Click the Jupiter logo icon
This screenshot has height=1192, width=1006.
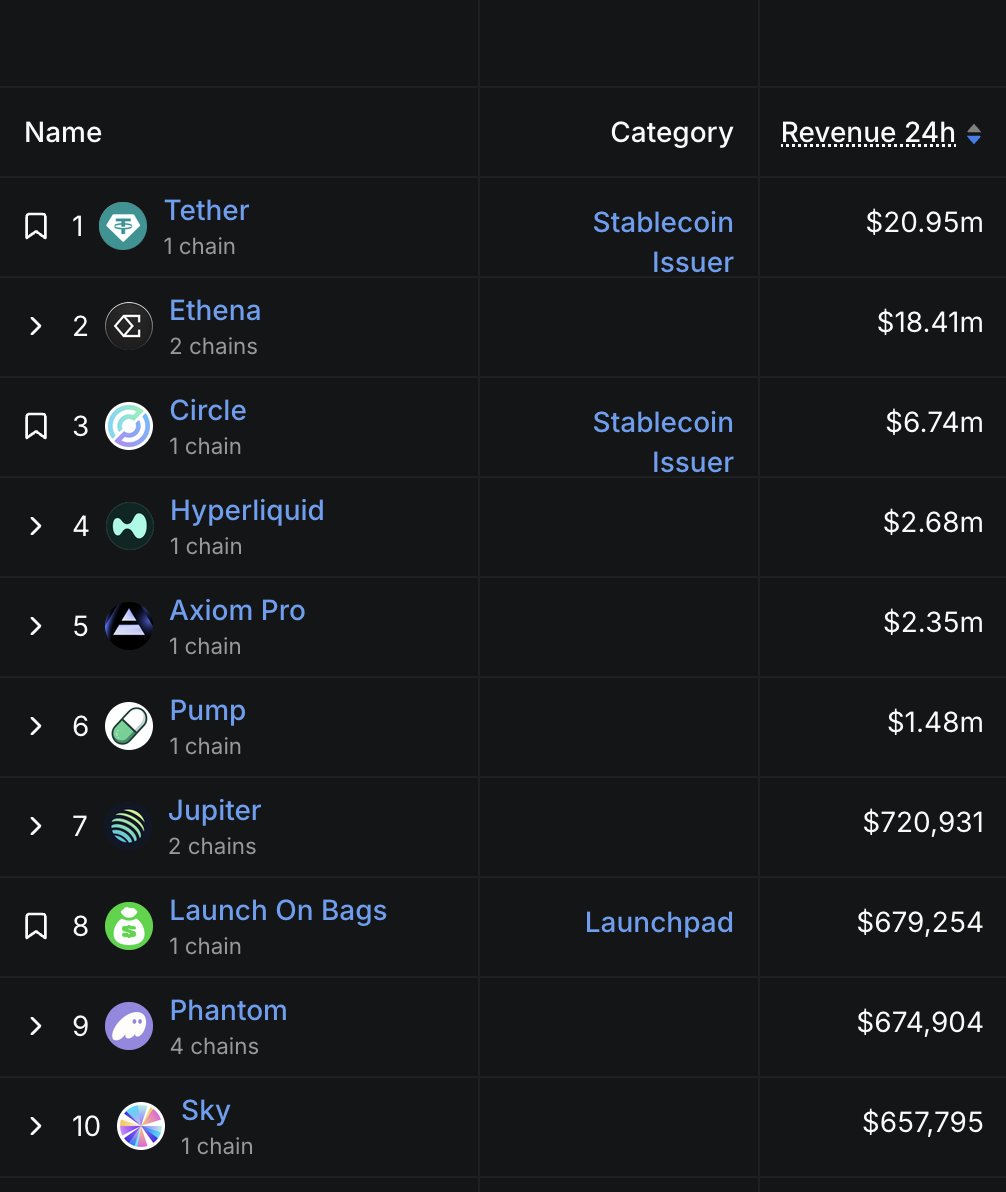pos(128,826)
